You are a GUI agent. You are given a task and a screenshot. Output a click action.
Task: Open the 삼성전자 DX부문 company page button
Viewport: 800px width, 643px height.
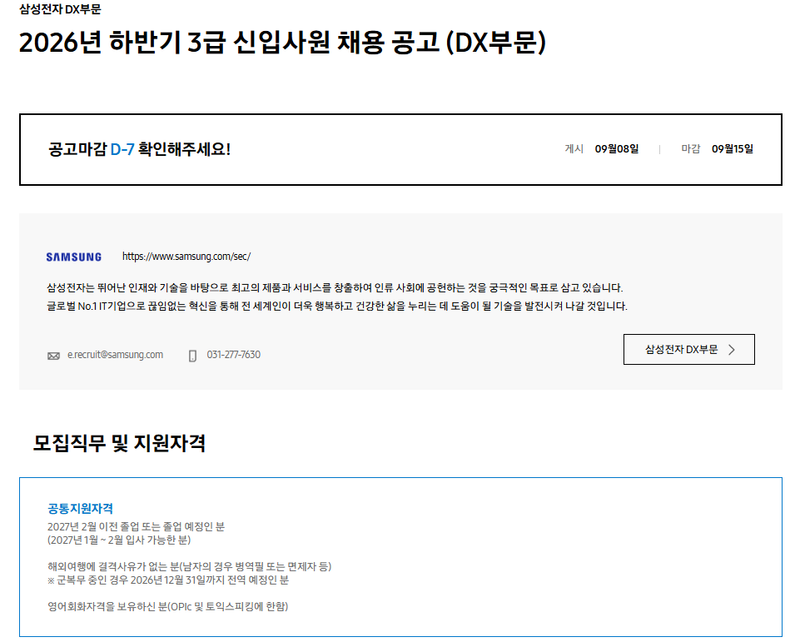[x=689, y=350]
